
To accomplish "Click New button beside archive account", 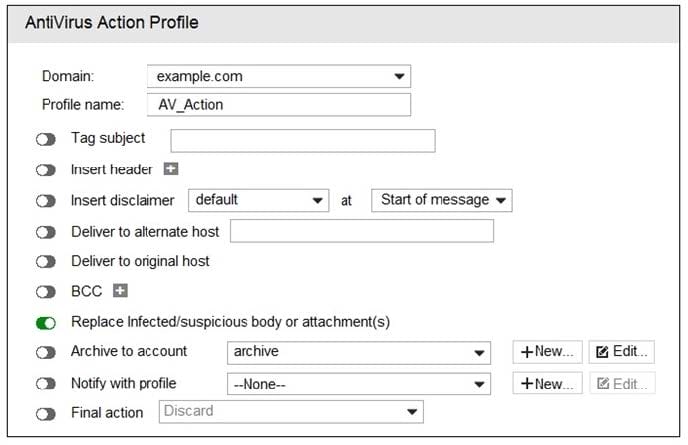I will [x=547, y=352].
